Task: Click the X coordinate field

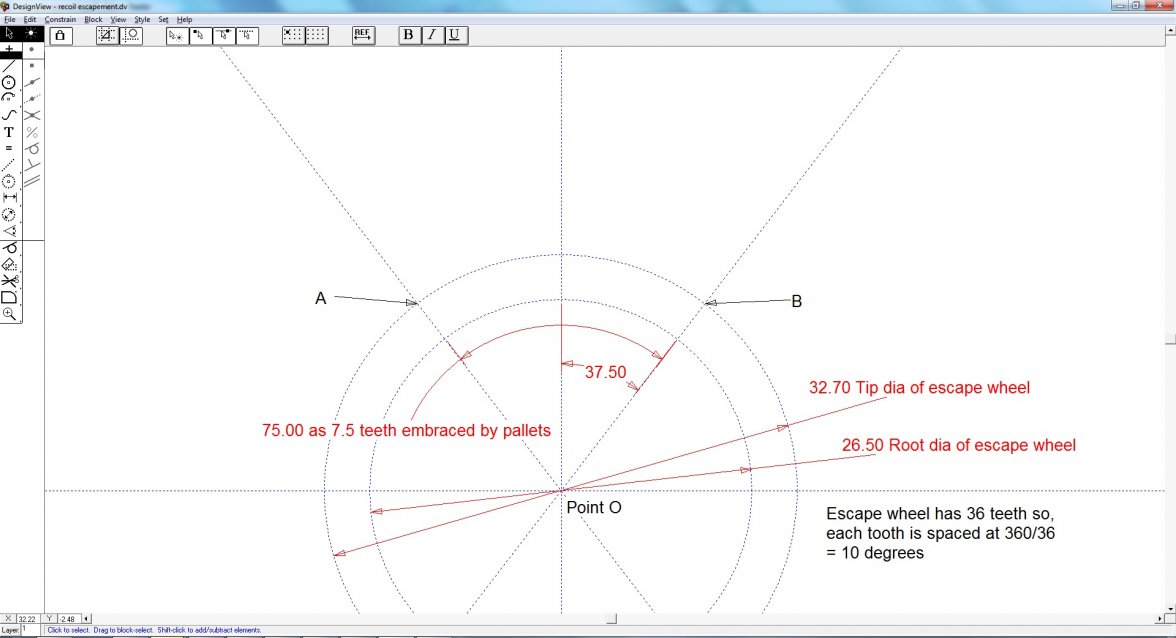Action: coord(27,619)
